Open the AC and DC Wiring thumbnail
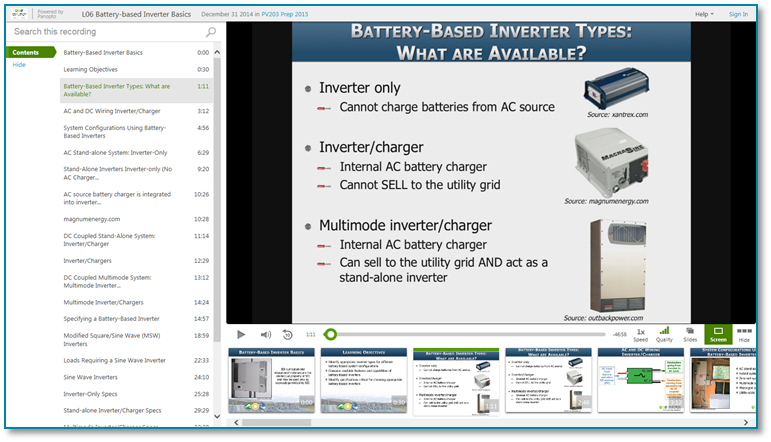 (x=640, y=381)
